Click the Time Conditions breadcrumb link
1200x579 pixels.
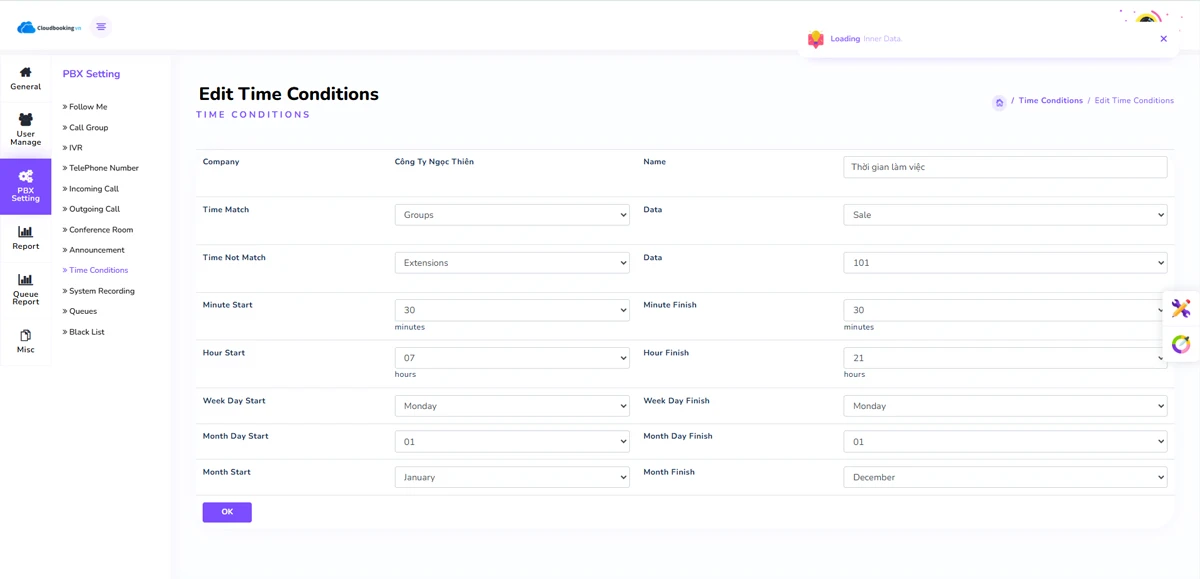pyautogui.click(x=1050, y=101)
